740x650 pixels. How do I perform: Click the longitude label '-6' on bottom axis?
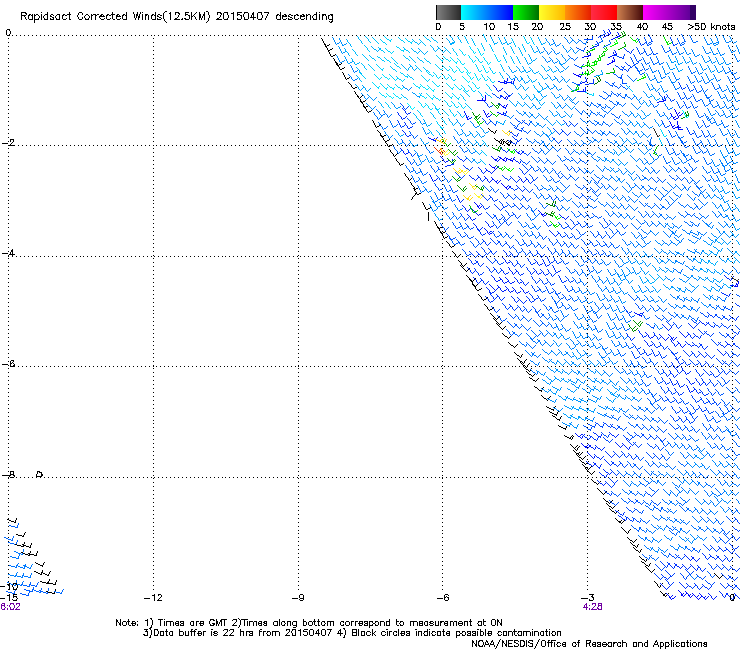[442, 598]
